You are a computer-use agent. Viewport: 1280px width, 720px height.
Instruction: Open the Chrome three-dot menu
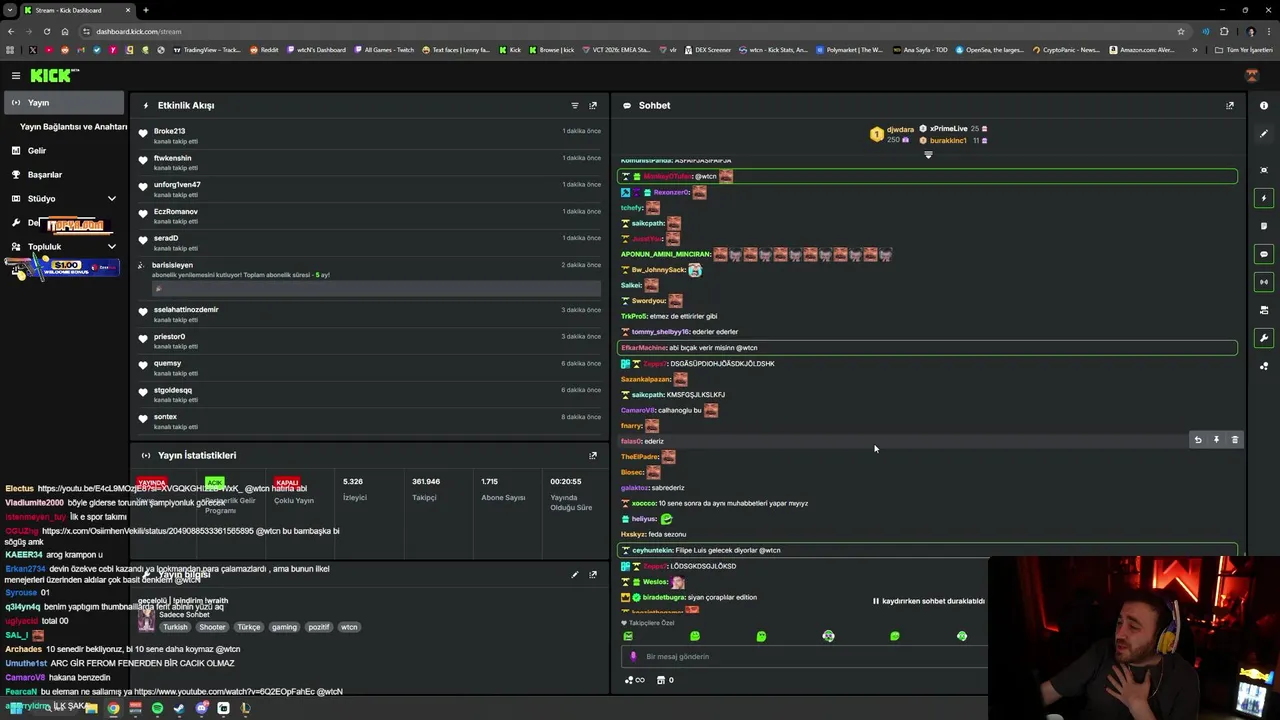coord(1268,31)
